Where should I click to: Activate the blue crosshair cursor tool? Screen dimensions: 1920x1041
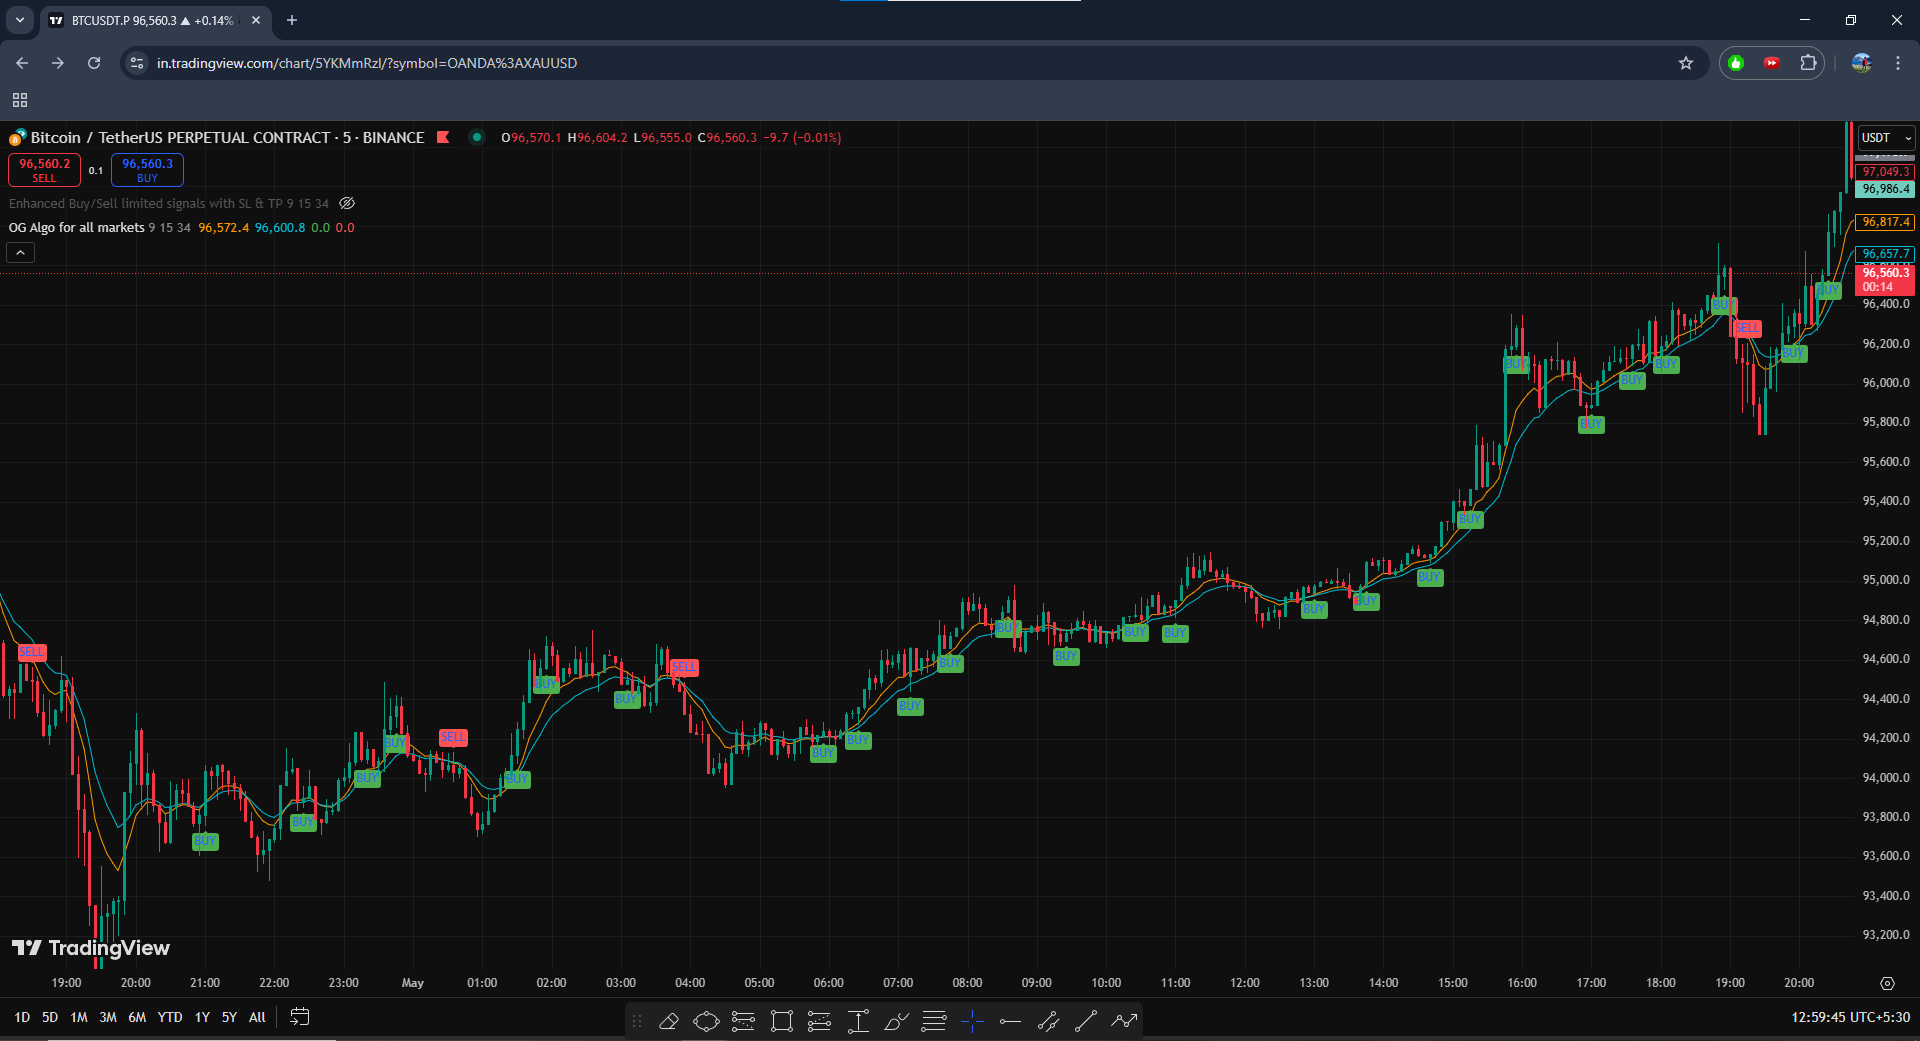pos(972,1021)
